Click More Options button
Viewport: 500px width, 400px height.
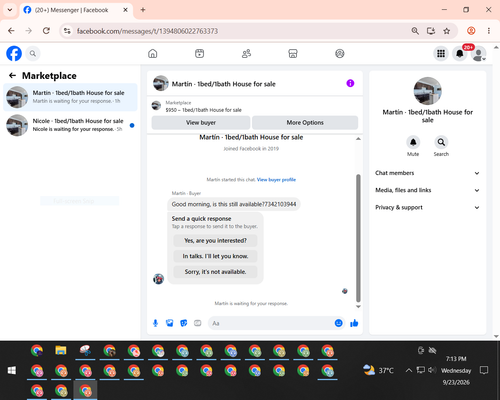[x=305, y=123]
